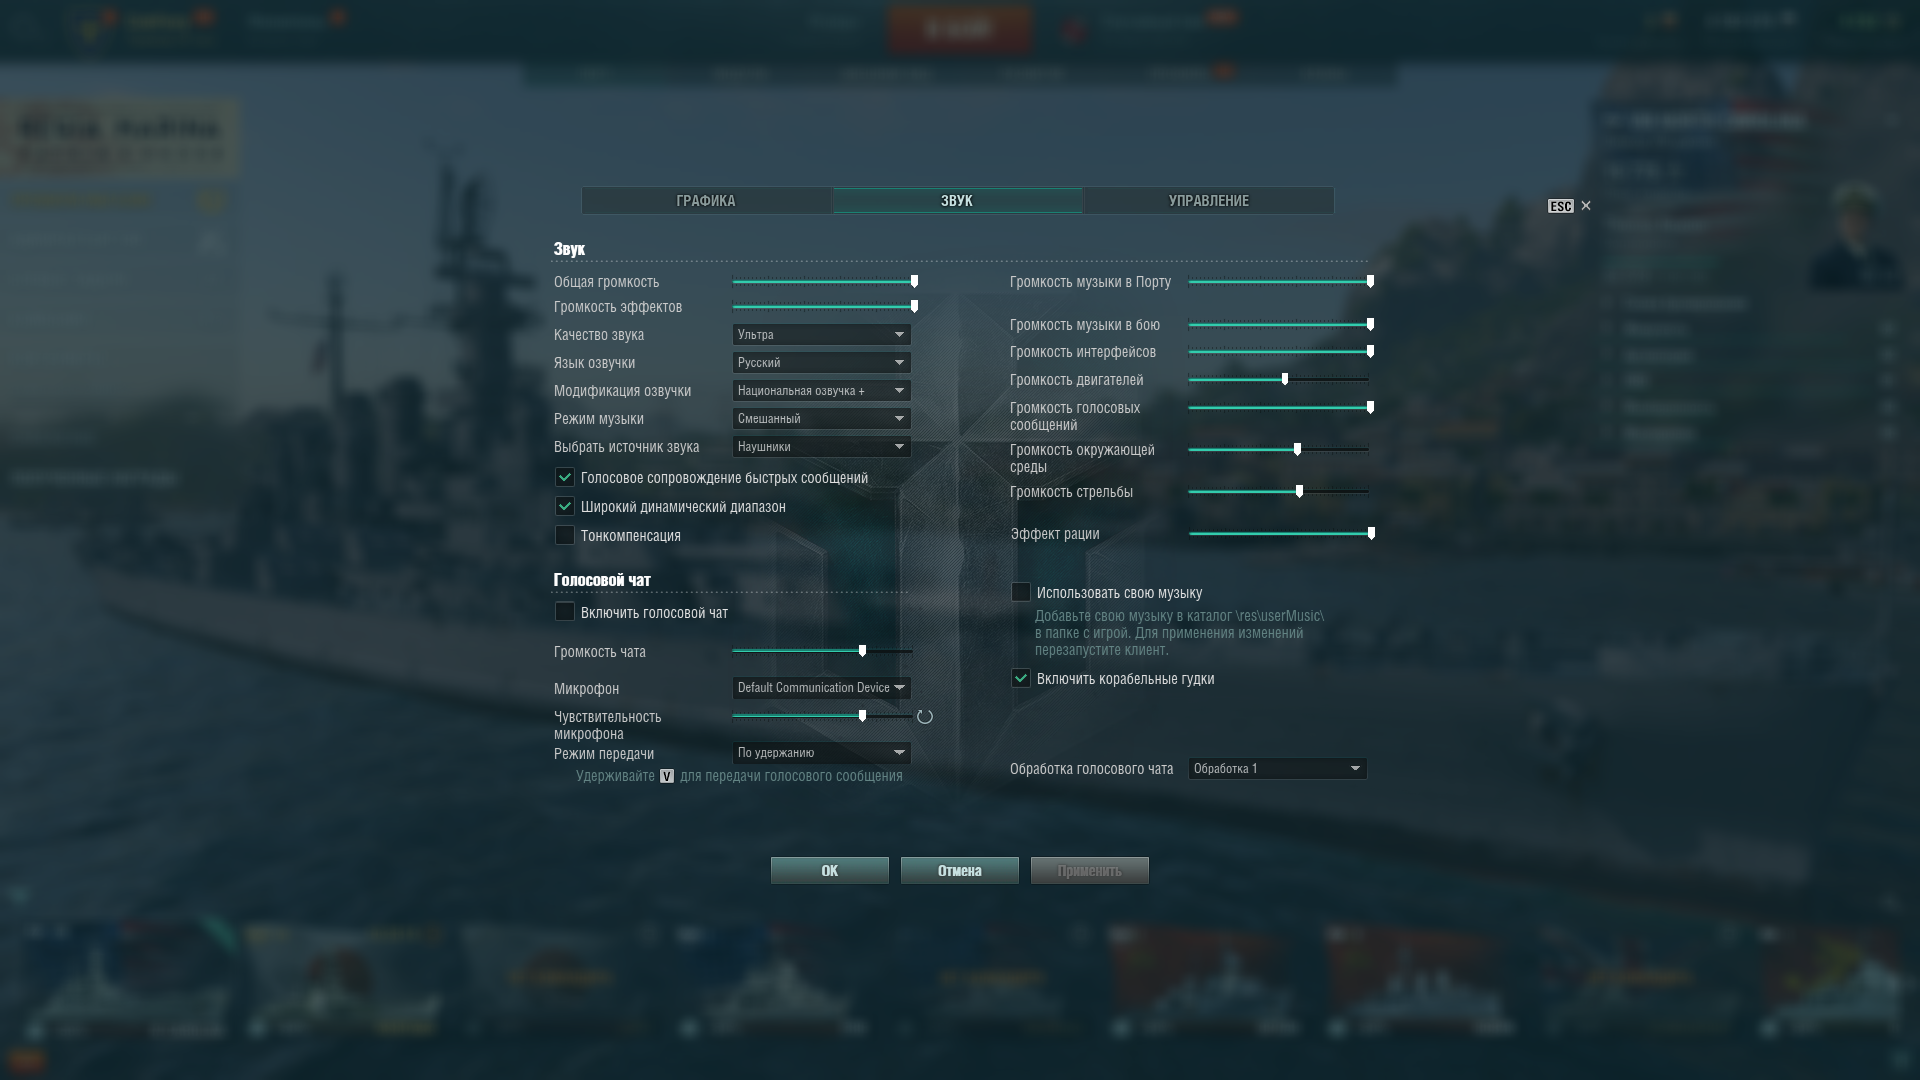Enable Использовать свою музыку checkbox

coord(1021,592)
